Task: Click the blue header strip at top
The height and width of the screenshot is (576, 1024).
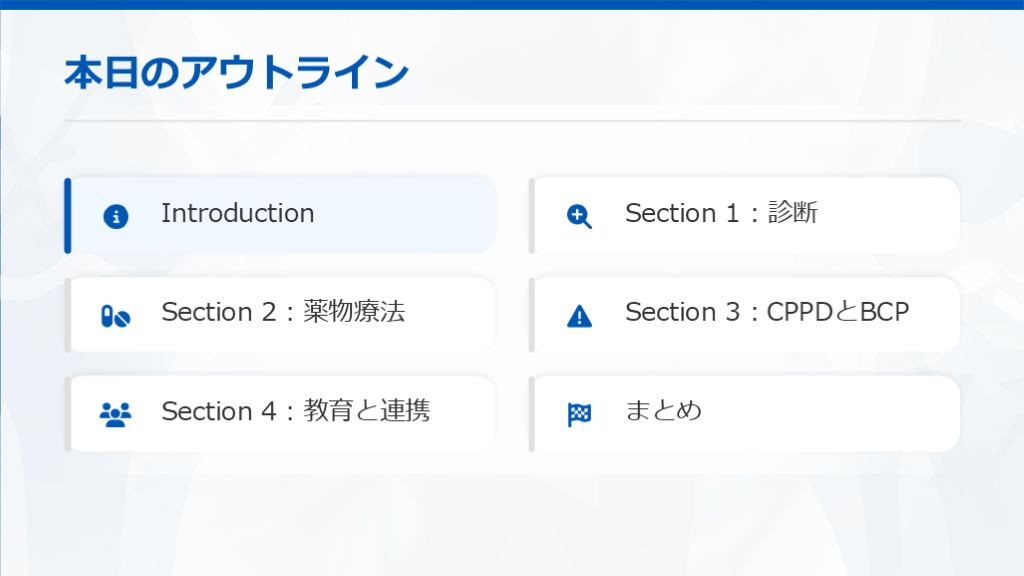Action: click(x=512, y=4)
